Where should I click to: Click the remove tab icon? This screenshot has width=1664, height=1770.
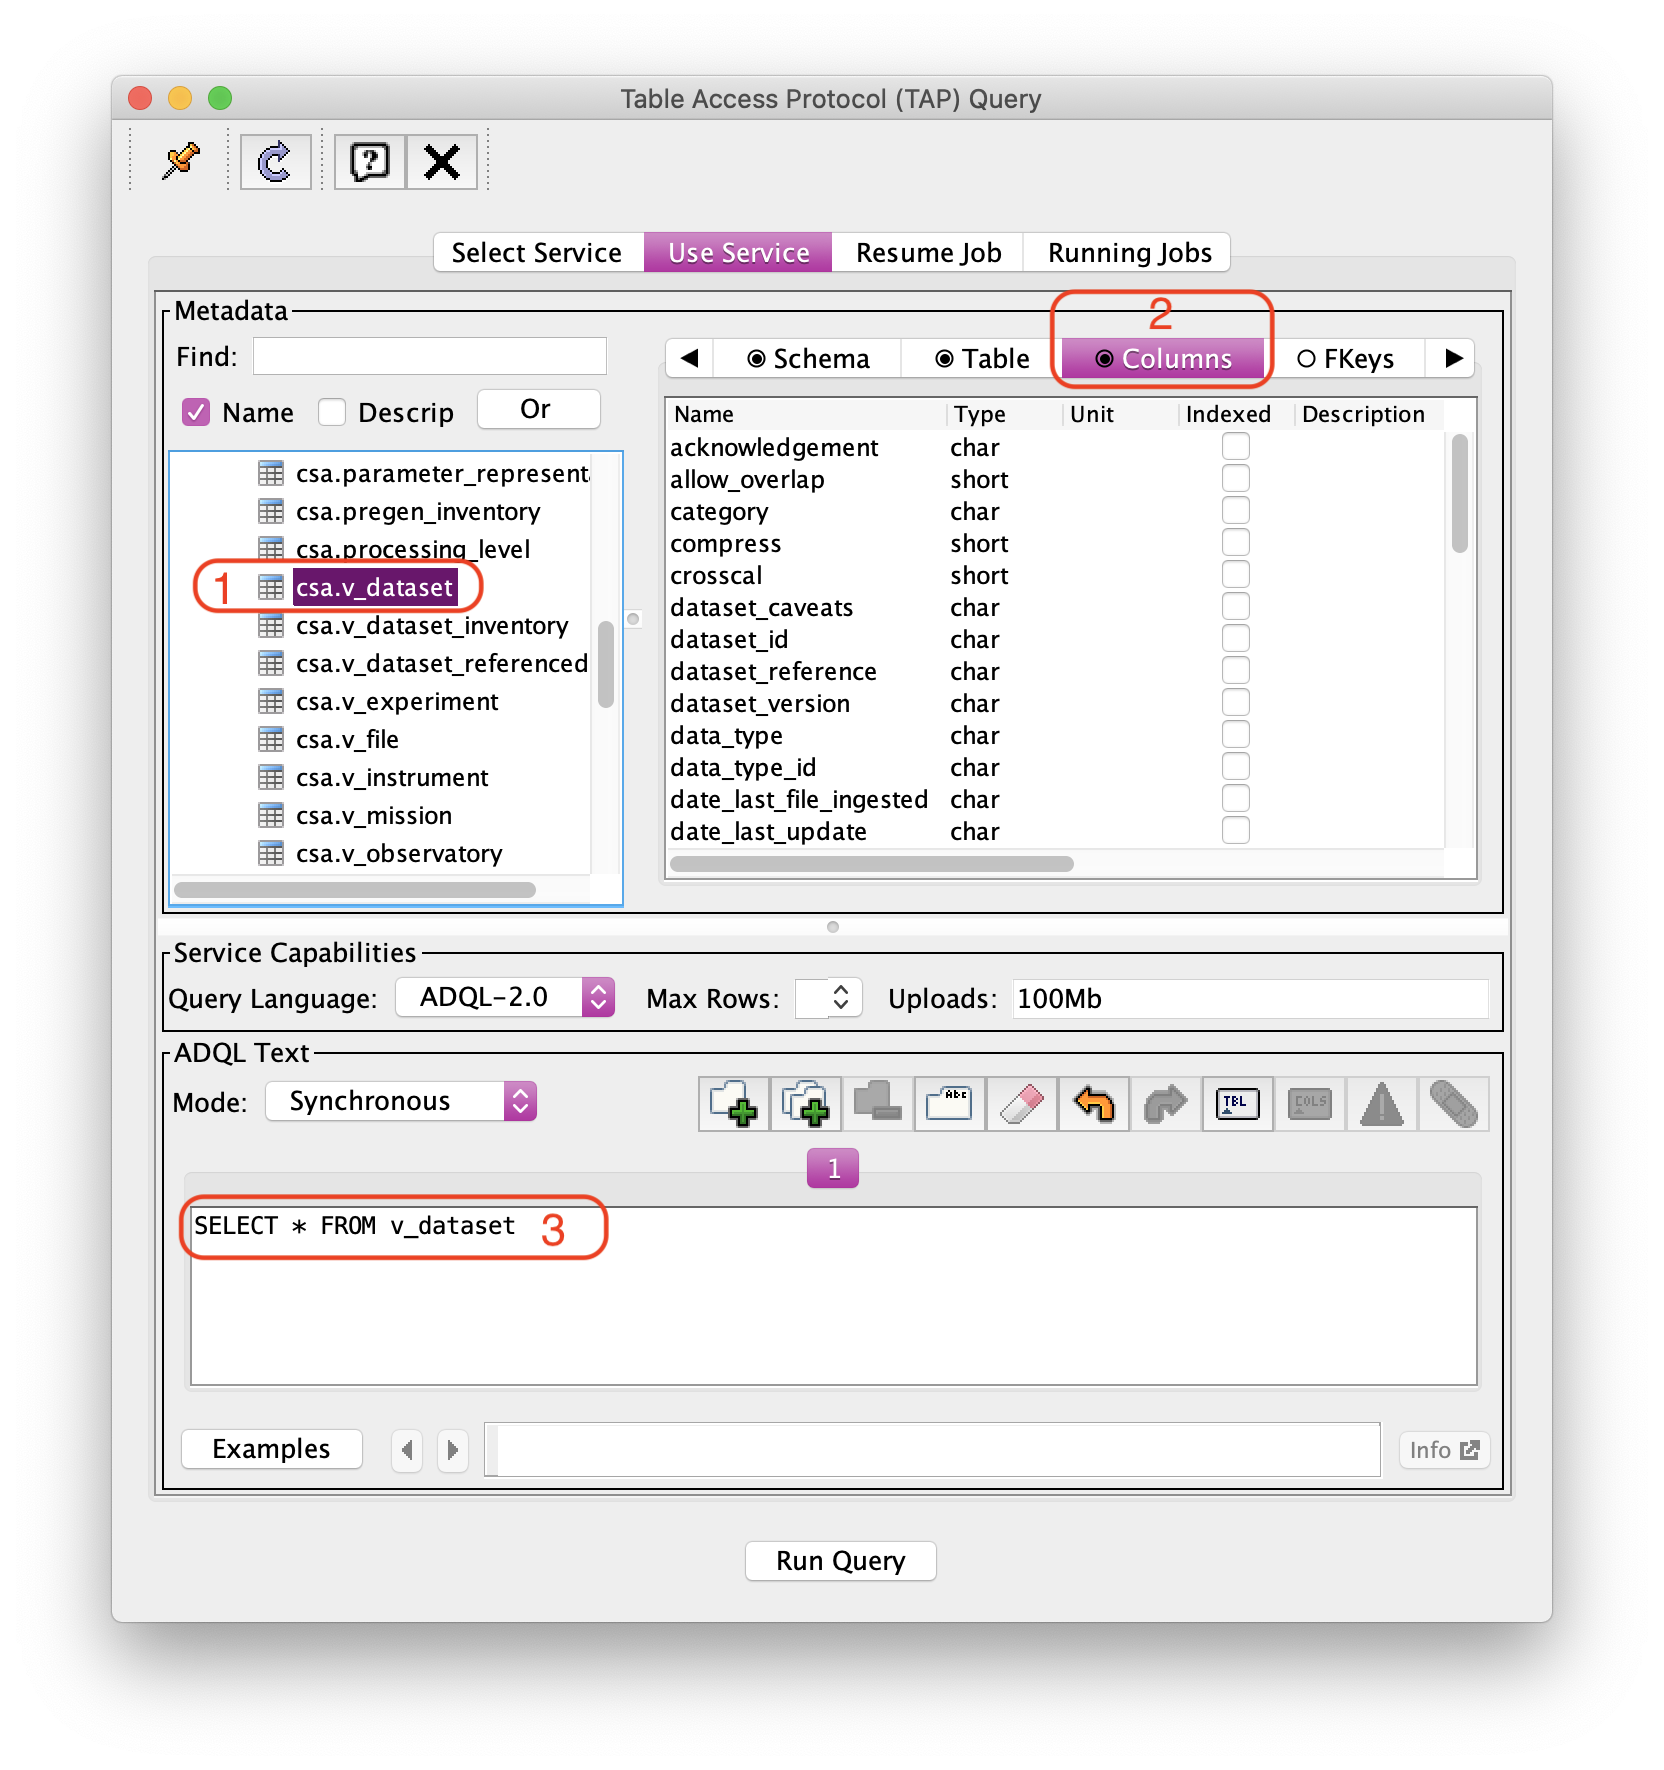878,1104
